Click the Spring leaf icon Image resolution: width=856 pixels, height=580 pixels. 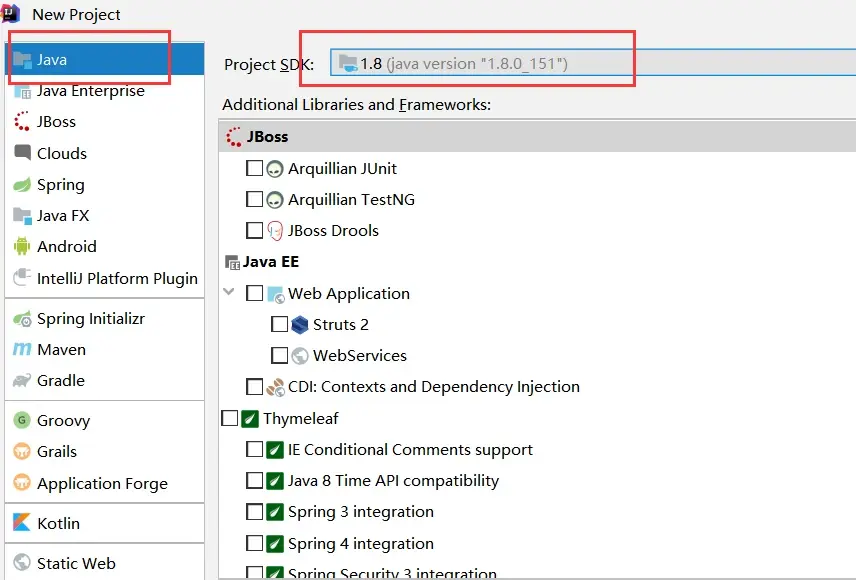[22, 185]
